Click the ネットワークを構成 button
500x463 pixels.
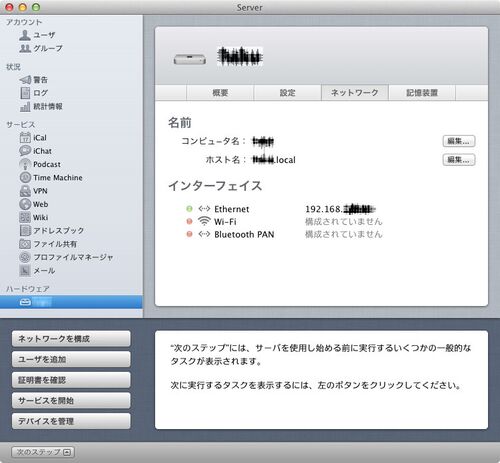pos(71,339)
